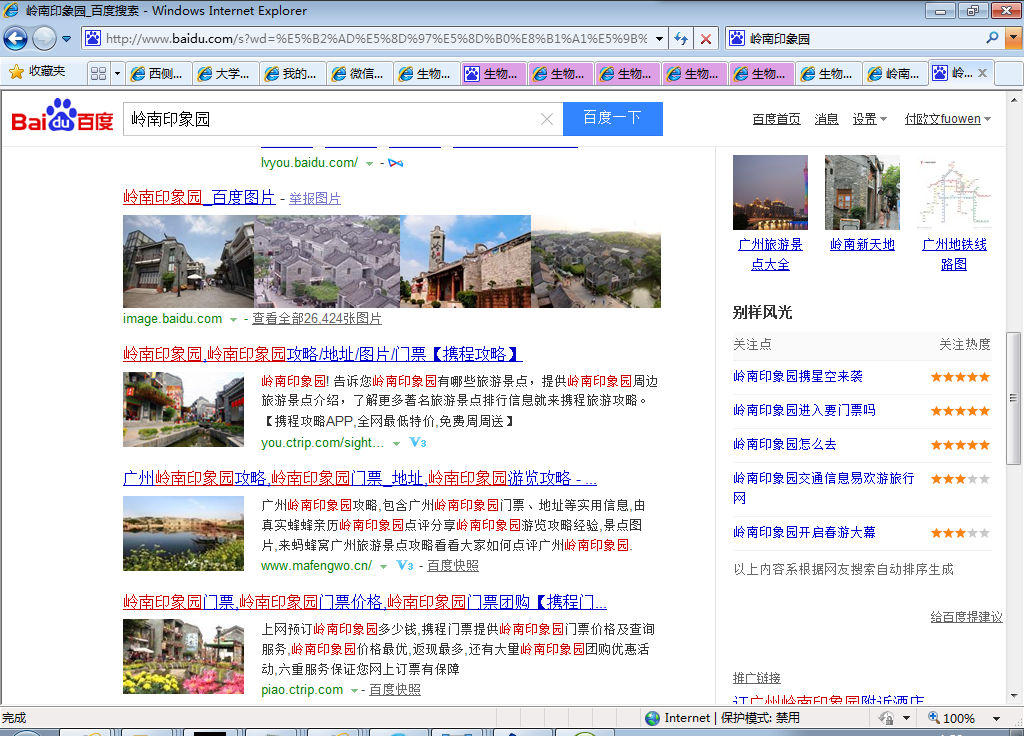
Task: Click the refresh icon beside the address bar
Action: click(681, 39)
